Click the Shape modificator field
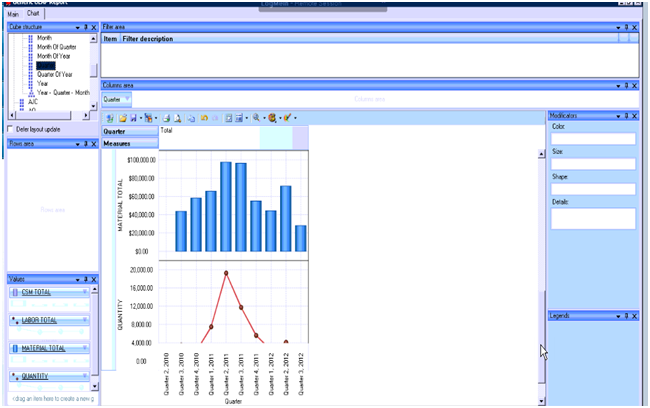The width and height of the screenshot is (650, 408). click(593, 189)
